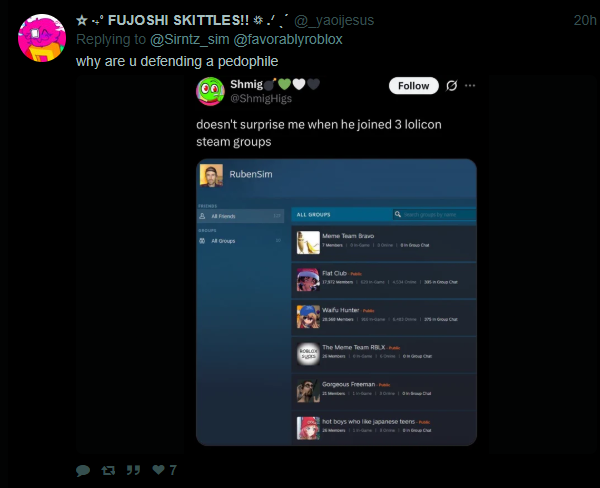Click the retweet arrows icon
The image size is (600, 488).
point(108,470)
